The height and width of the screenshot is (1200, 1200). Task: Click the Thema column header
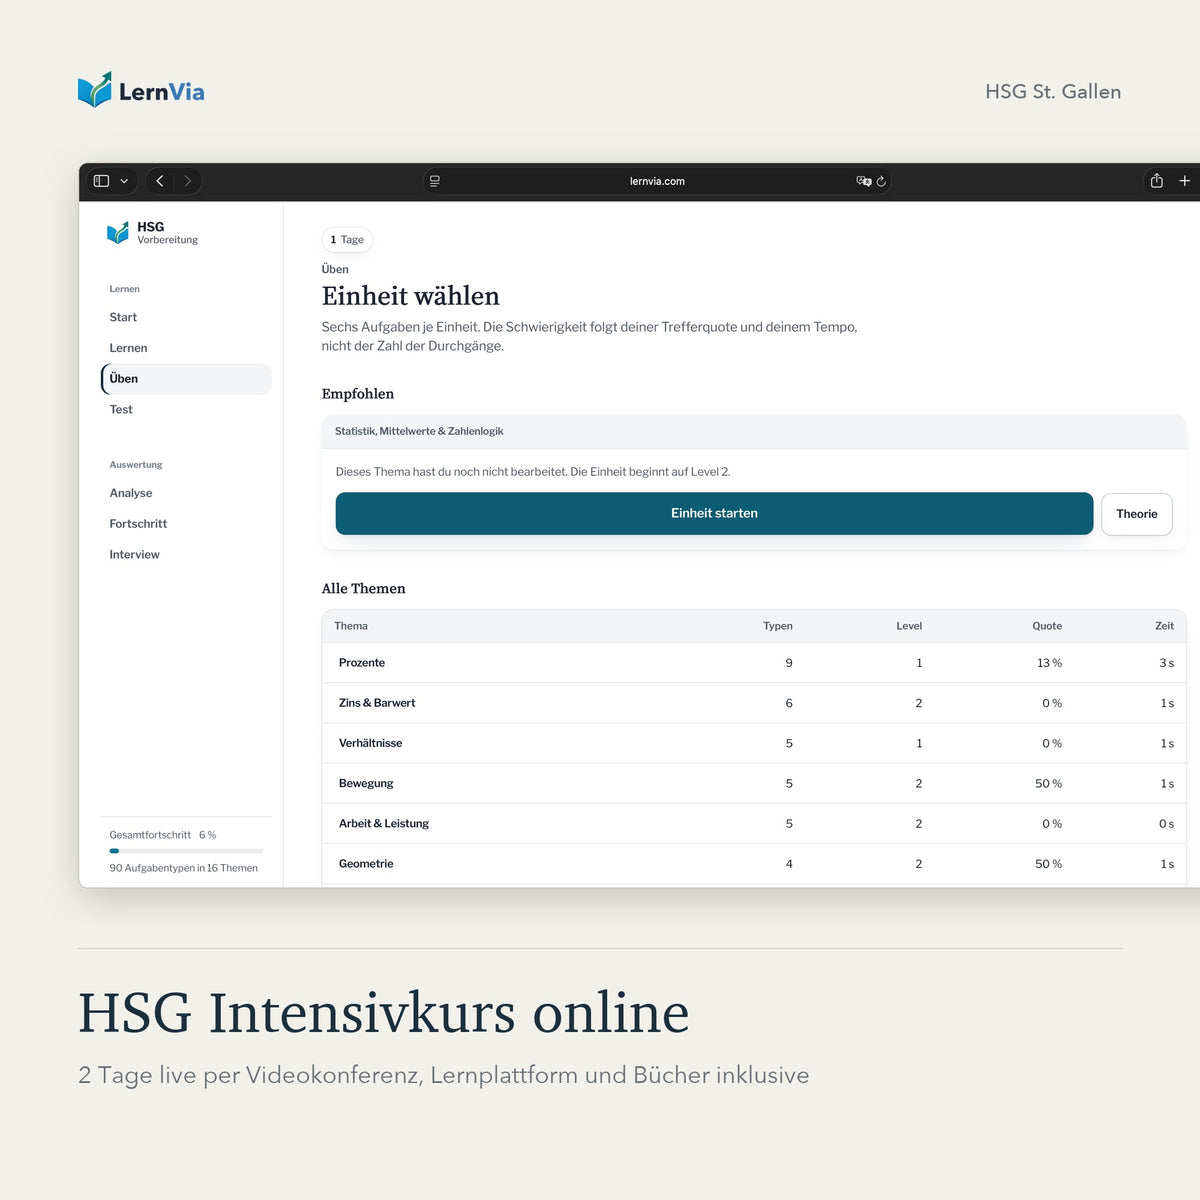click(351, 626)
